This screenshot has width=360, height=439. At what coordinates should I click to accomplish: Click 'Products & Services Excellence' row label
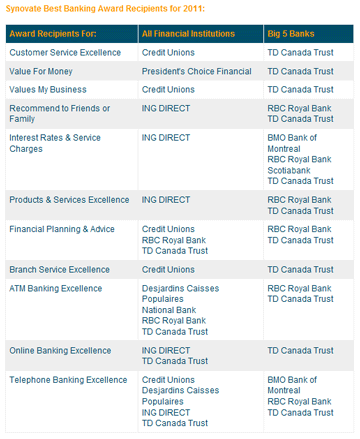click(x=69, y=200)
